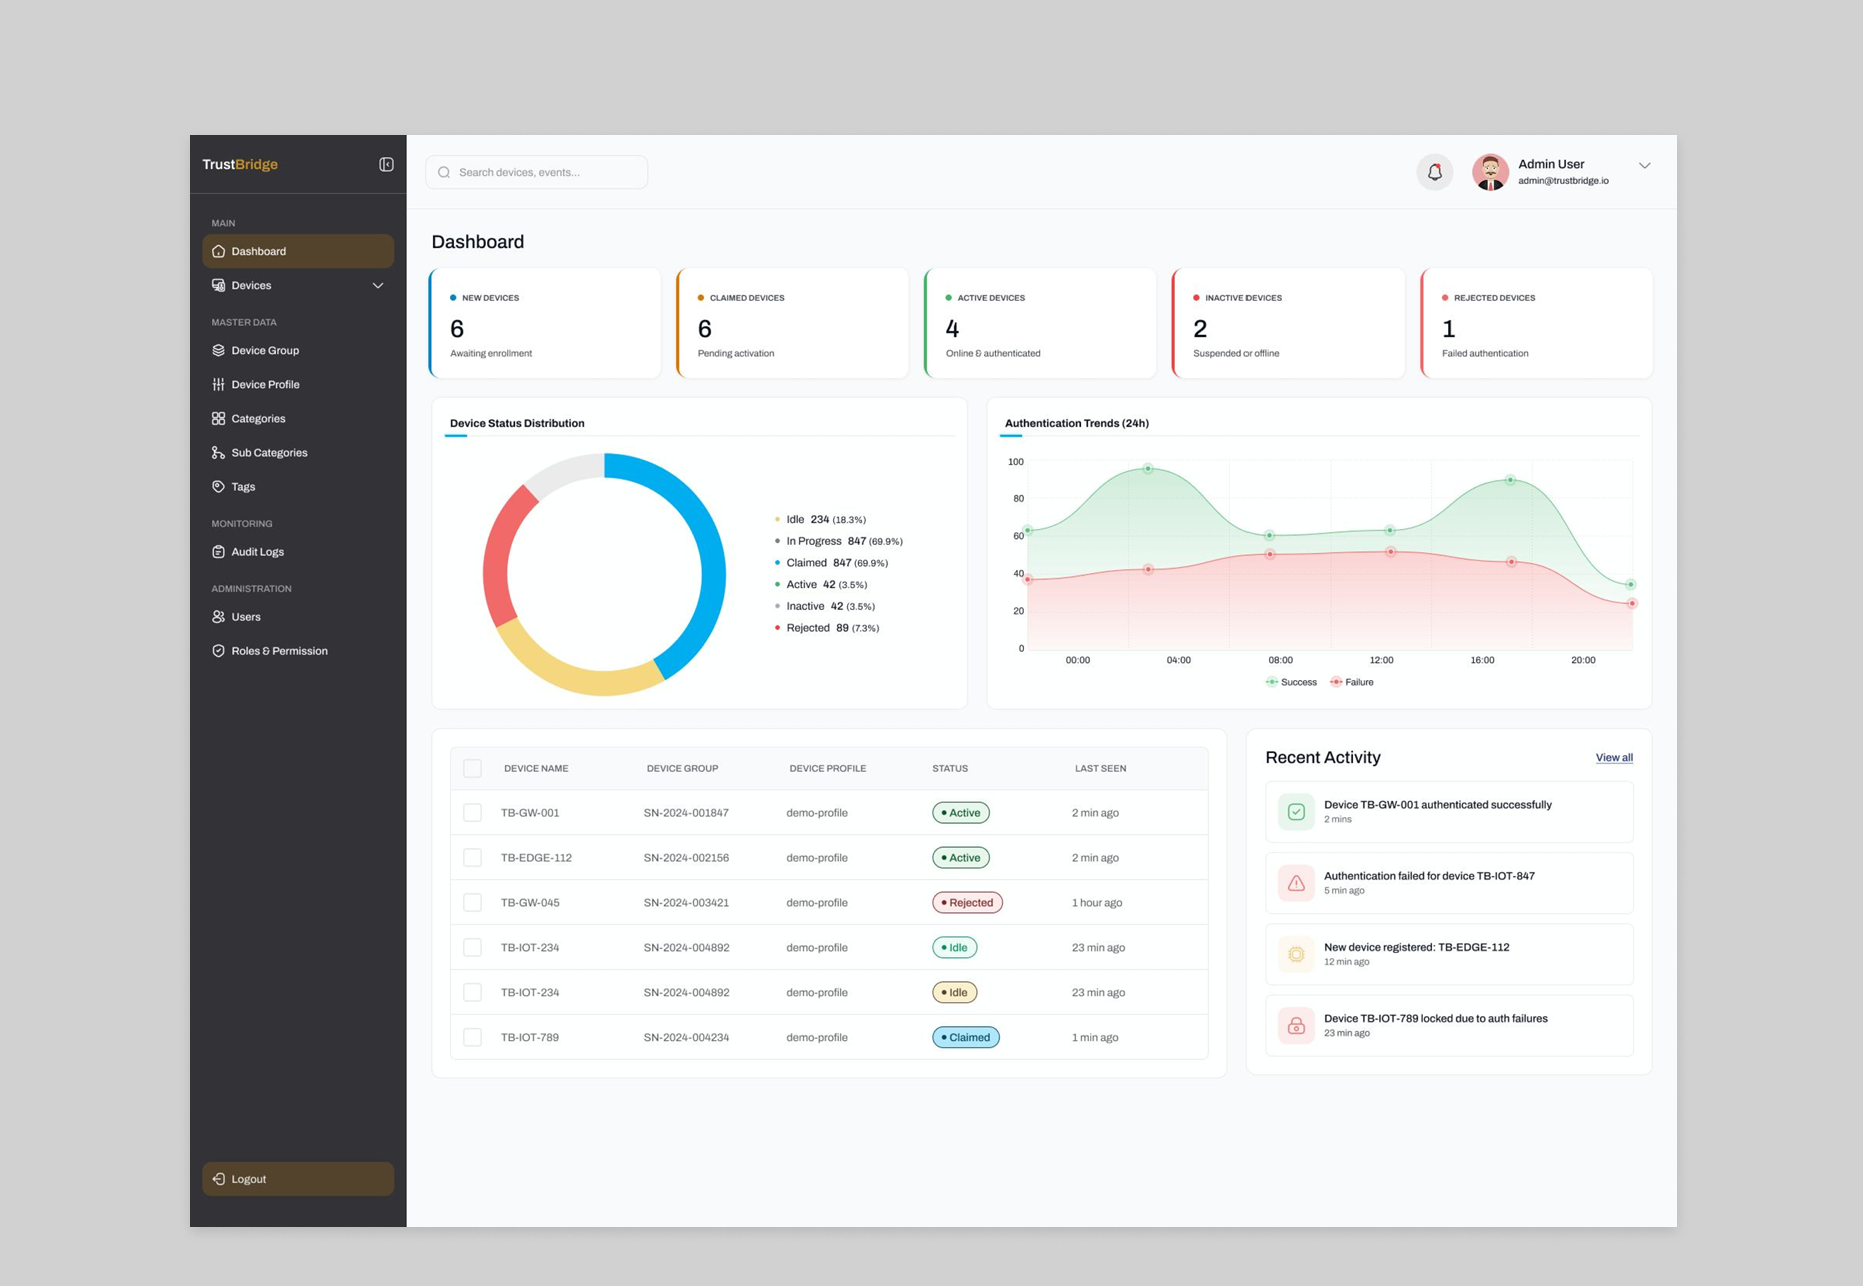The image size is (1863, 1286).
Task: Open Sub Categories in sidebar
Action: tap(298, 452)
